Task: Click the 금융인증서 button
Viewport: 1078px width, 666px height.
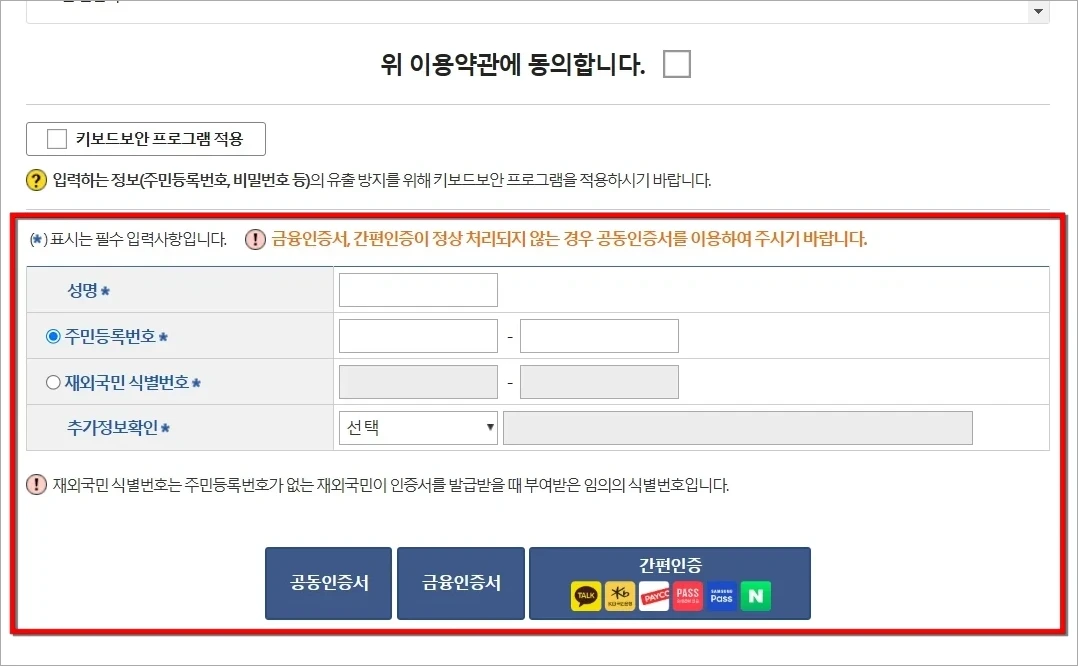Action: tap(460, 583)
